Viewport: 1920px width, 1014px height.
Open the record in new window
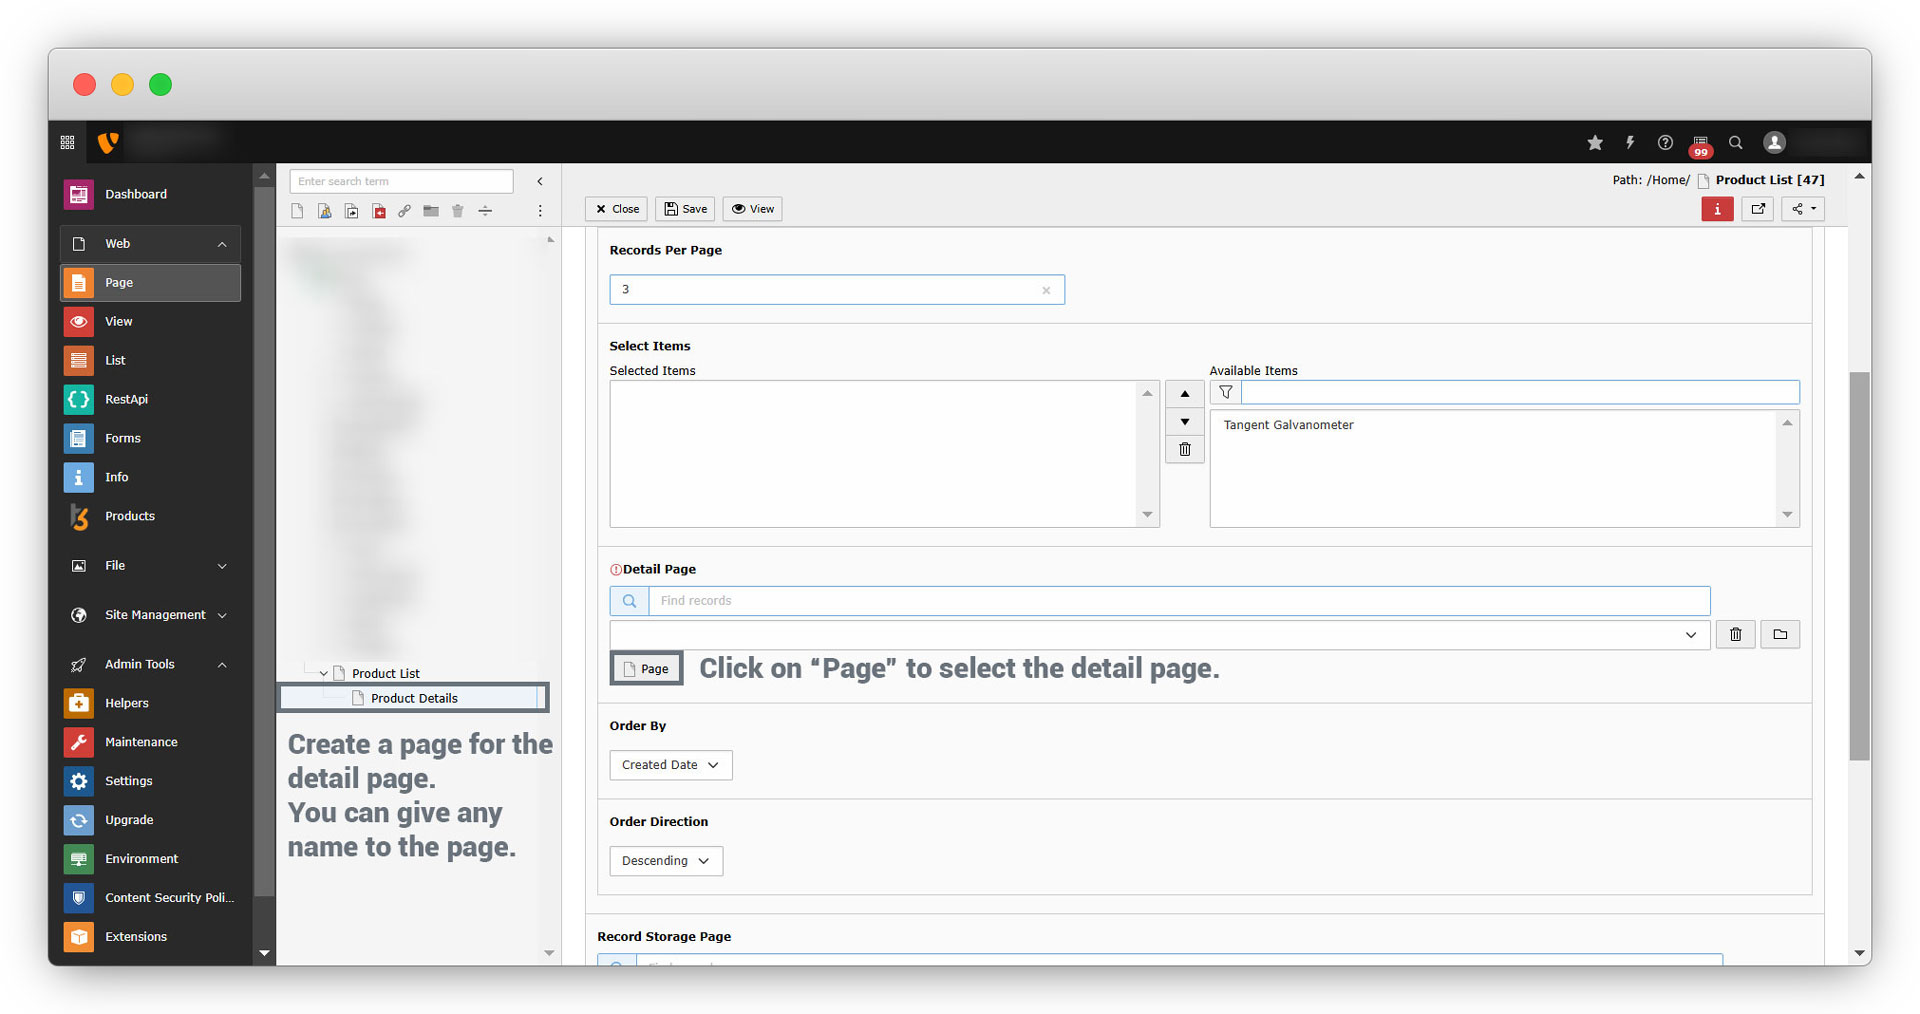coord(1758,209)
